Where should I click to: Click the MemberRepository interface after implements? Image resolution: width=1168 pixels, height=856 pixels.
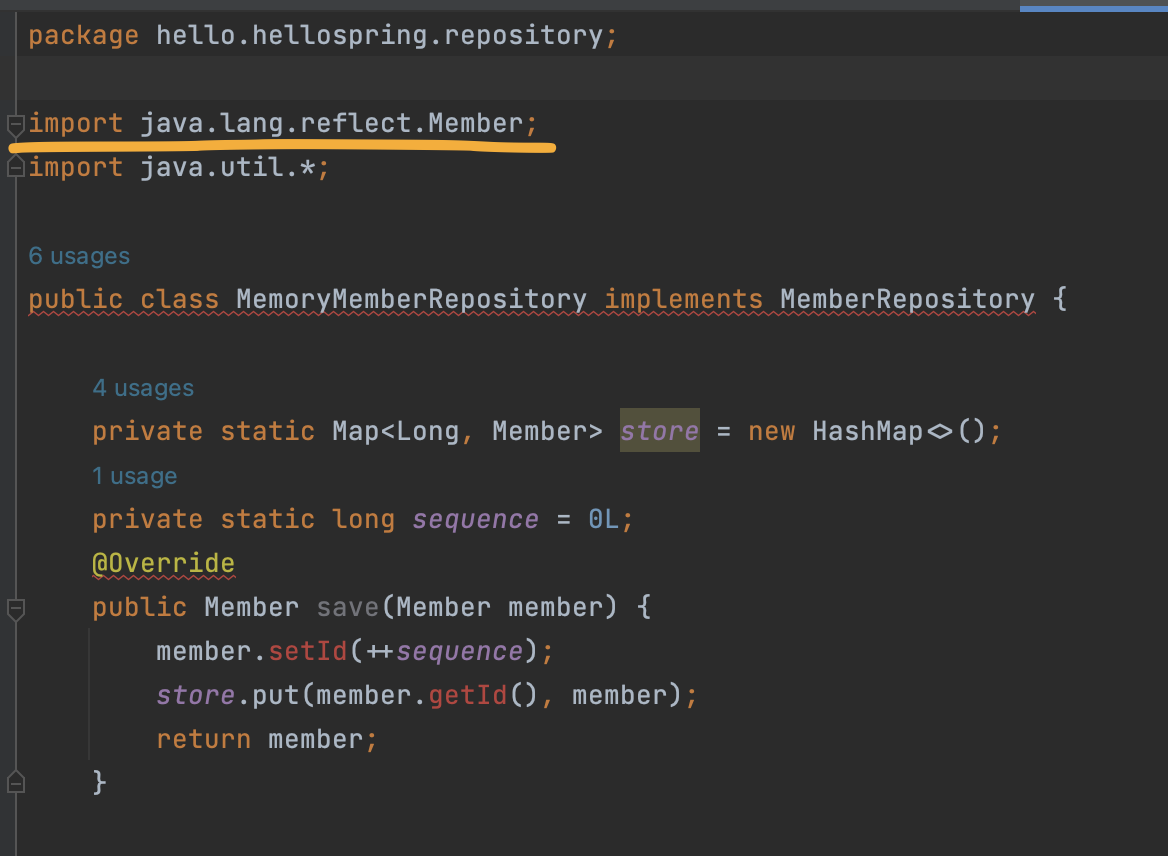(907, 299)
